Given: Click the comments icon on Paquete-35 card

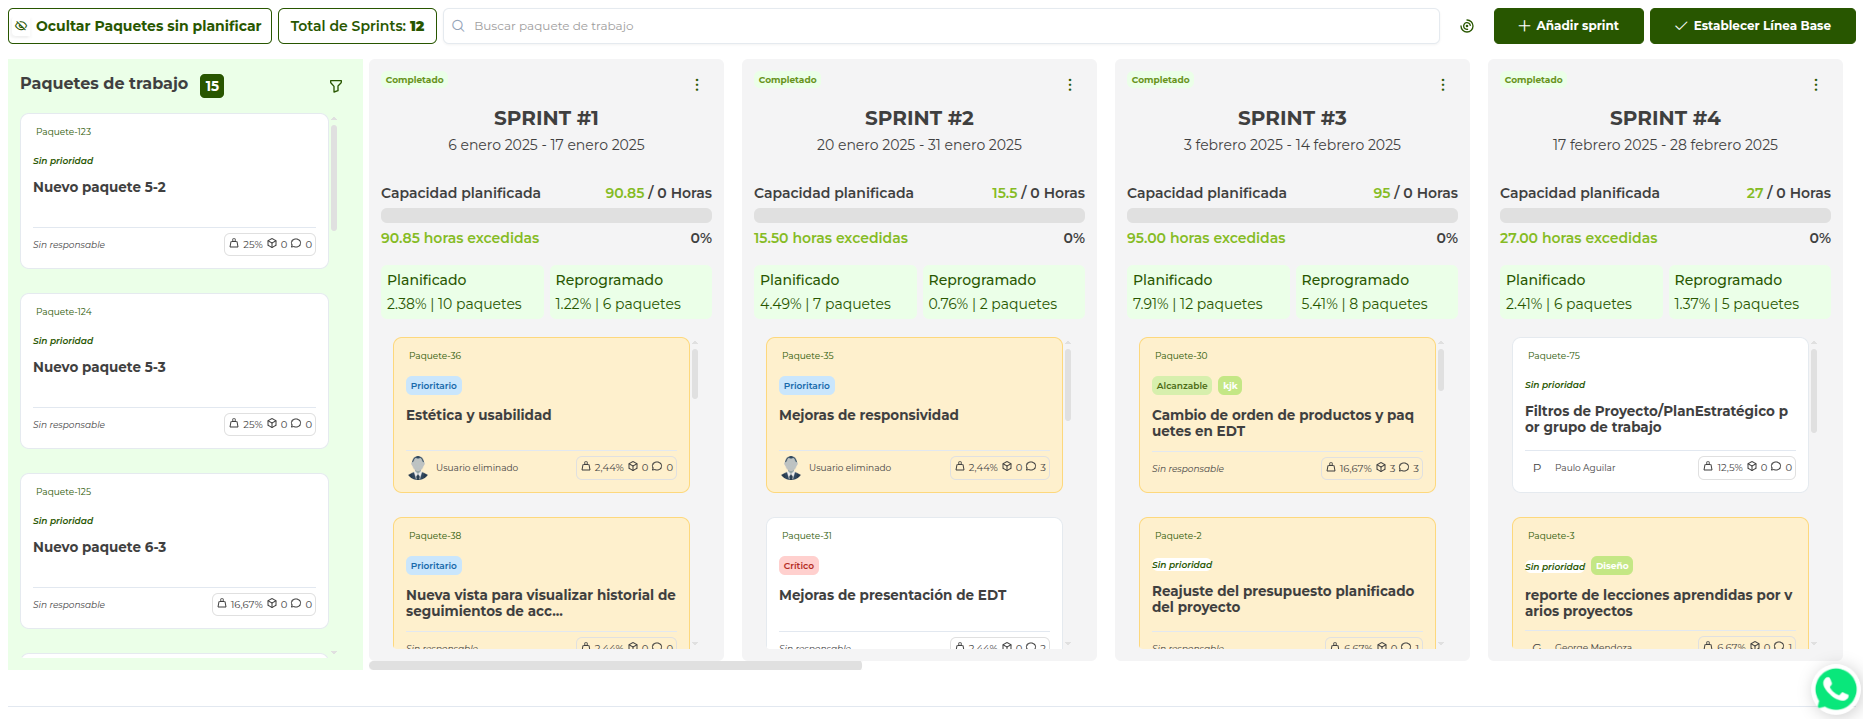Looking at the screenshot, I should [1031, 467].
